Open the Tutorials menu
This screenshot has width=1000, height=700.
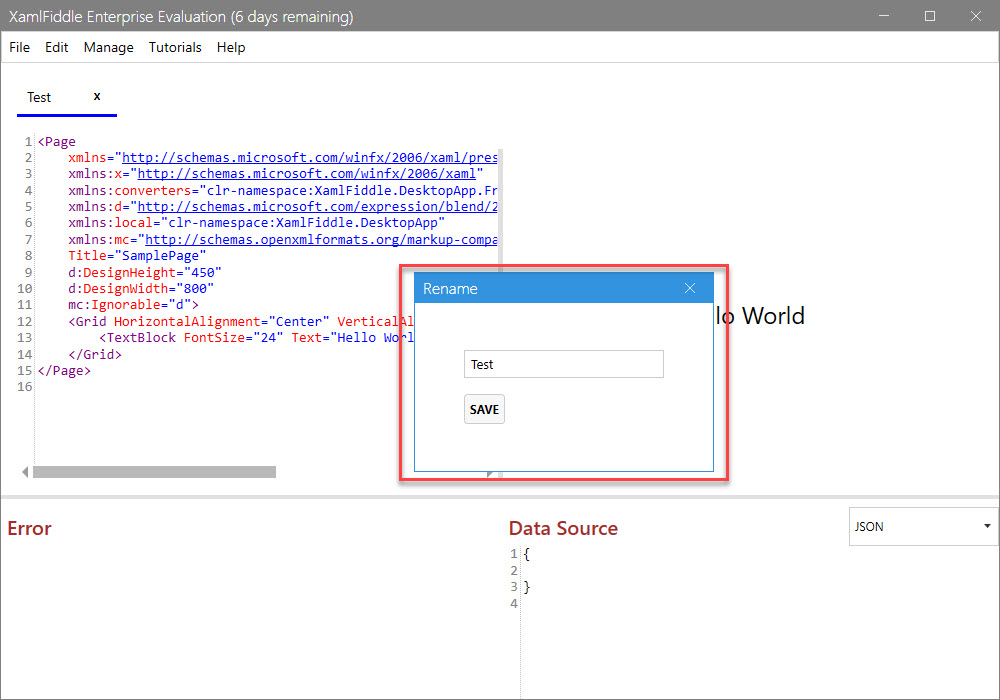[175, 47]
